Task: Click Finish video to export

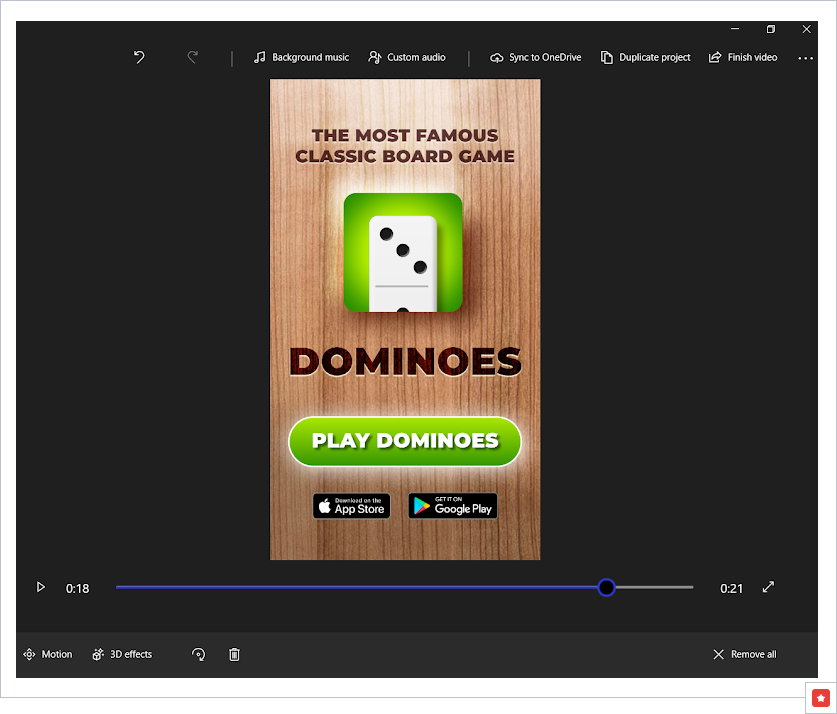Action: pyautogui.click(x=743, y=58)
